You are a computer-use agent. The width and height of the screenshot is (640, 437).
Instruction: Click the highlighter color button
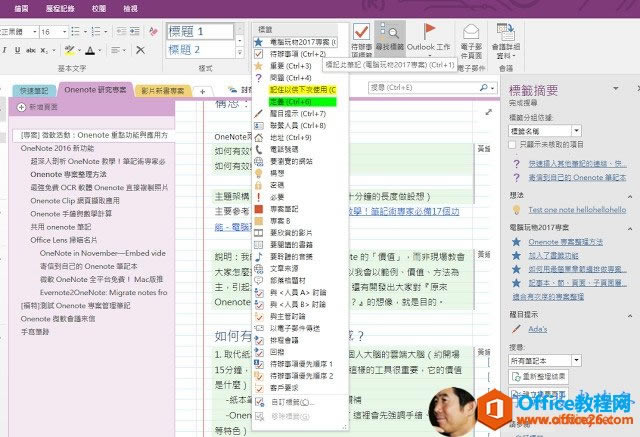(69, 50)
